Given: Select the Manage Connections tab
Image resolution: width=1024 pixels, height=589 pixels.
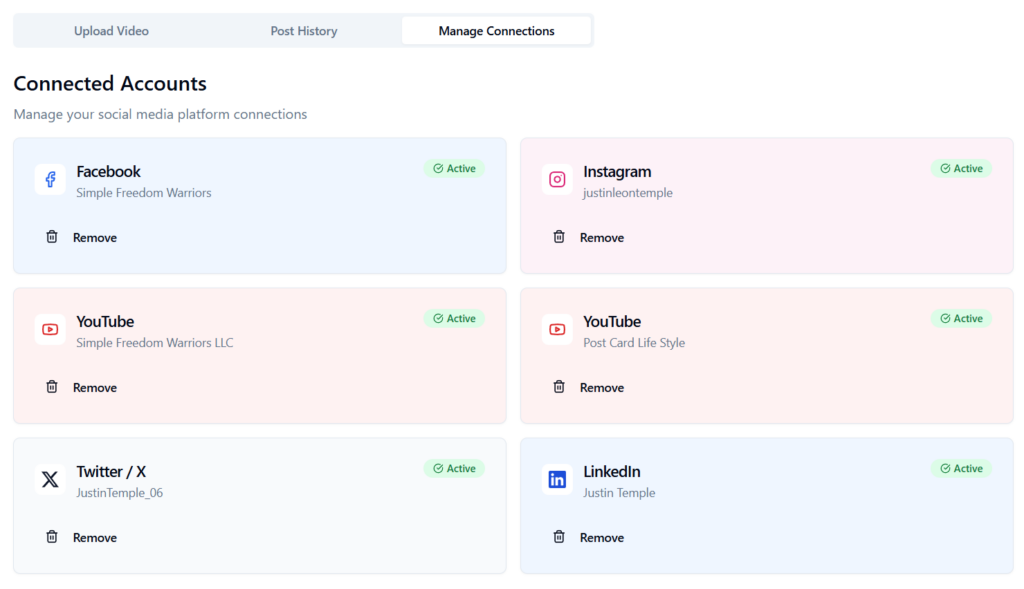Looking at the screenshot, I should tap(496, 31).
